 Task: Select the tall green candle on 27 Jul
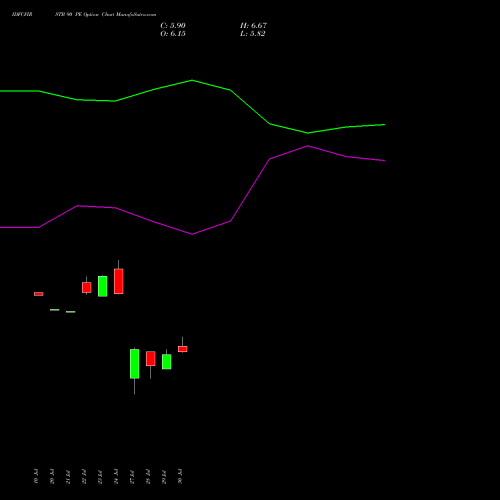click(x=135, y=364)
